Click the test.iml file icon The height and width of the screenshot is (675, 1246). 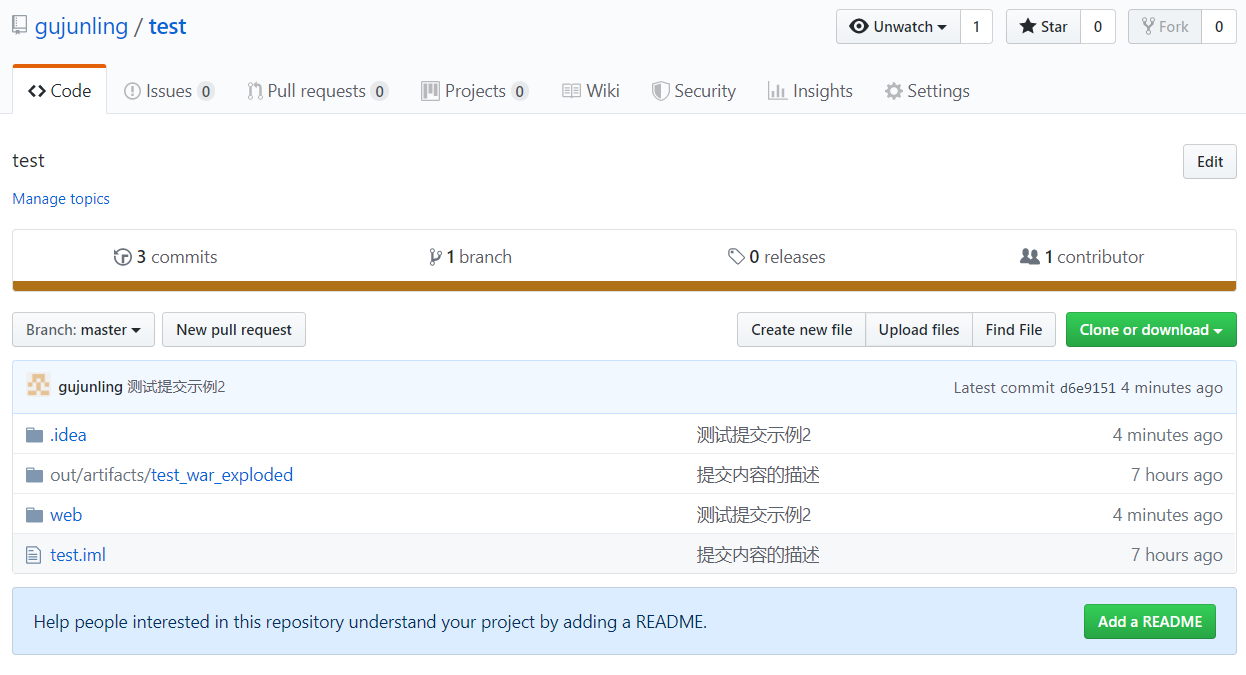34,555
